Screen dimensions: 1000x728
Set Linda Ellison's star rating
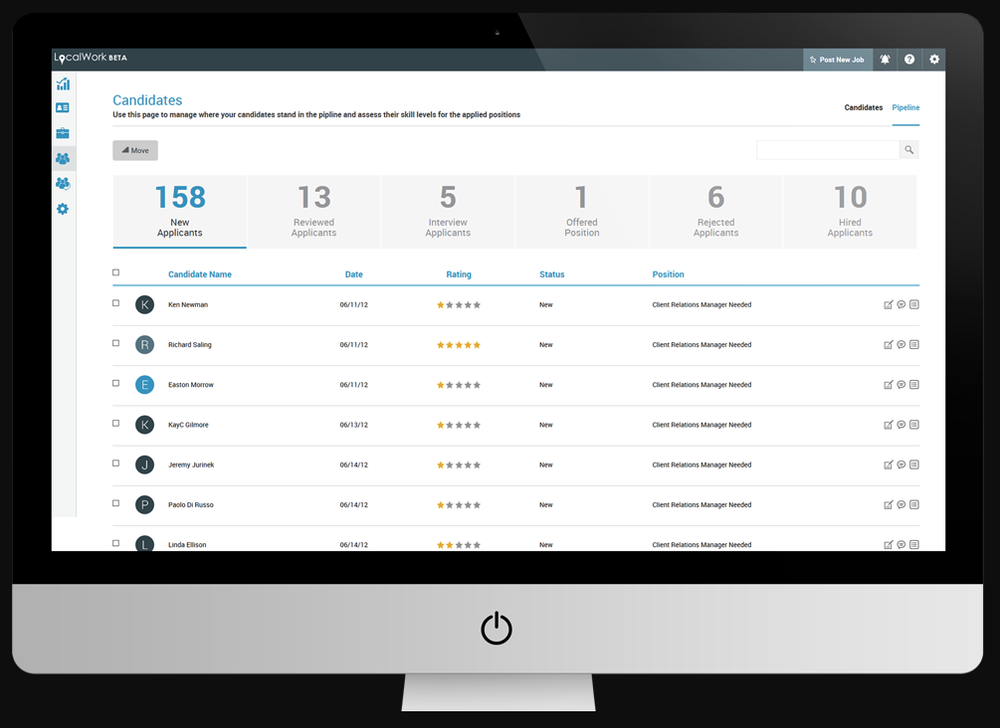459,545
